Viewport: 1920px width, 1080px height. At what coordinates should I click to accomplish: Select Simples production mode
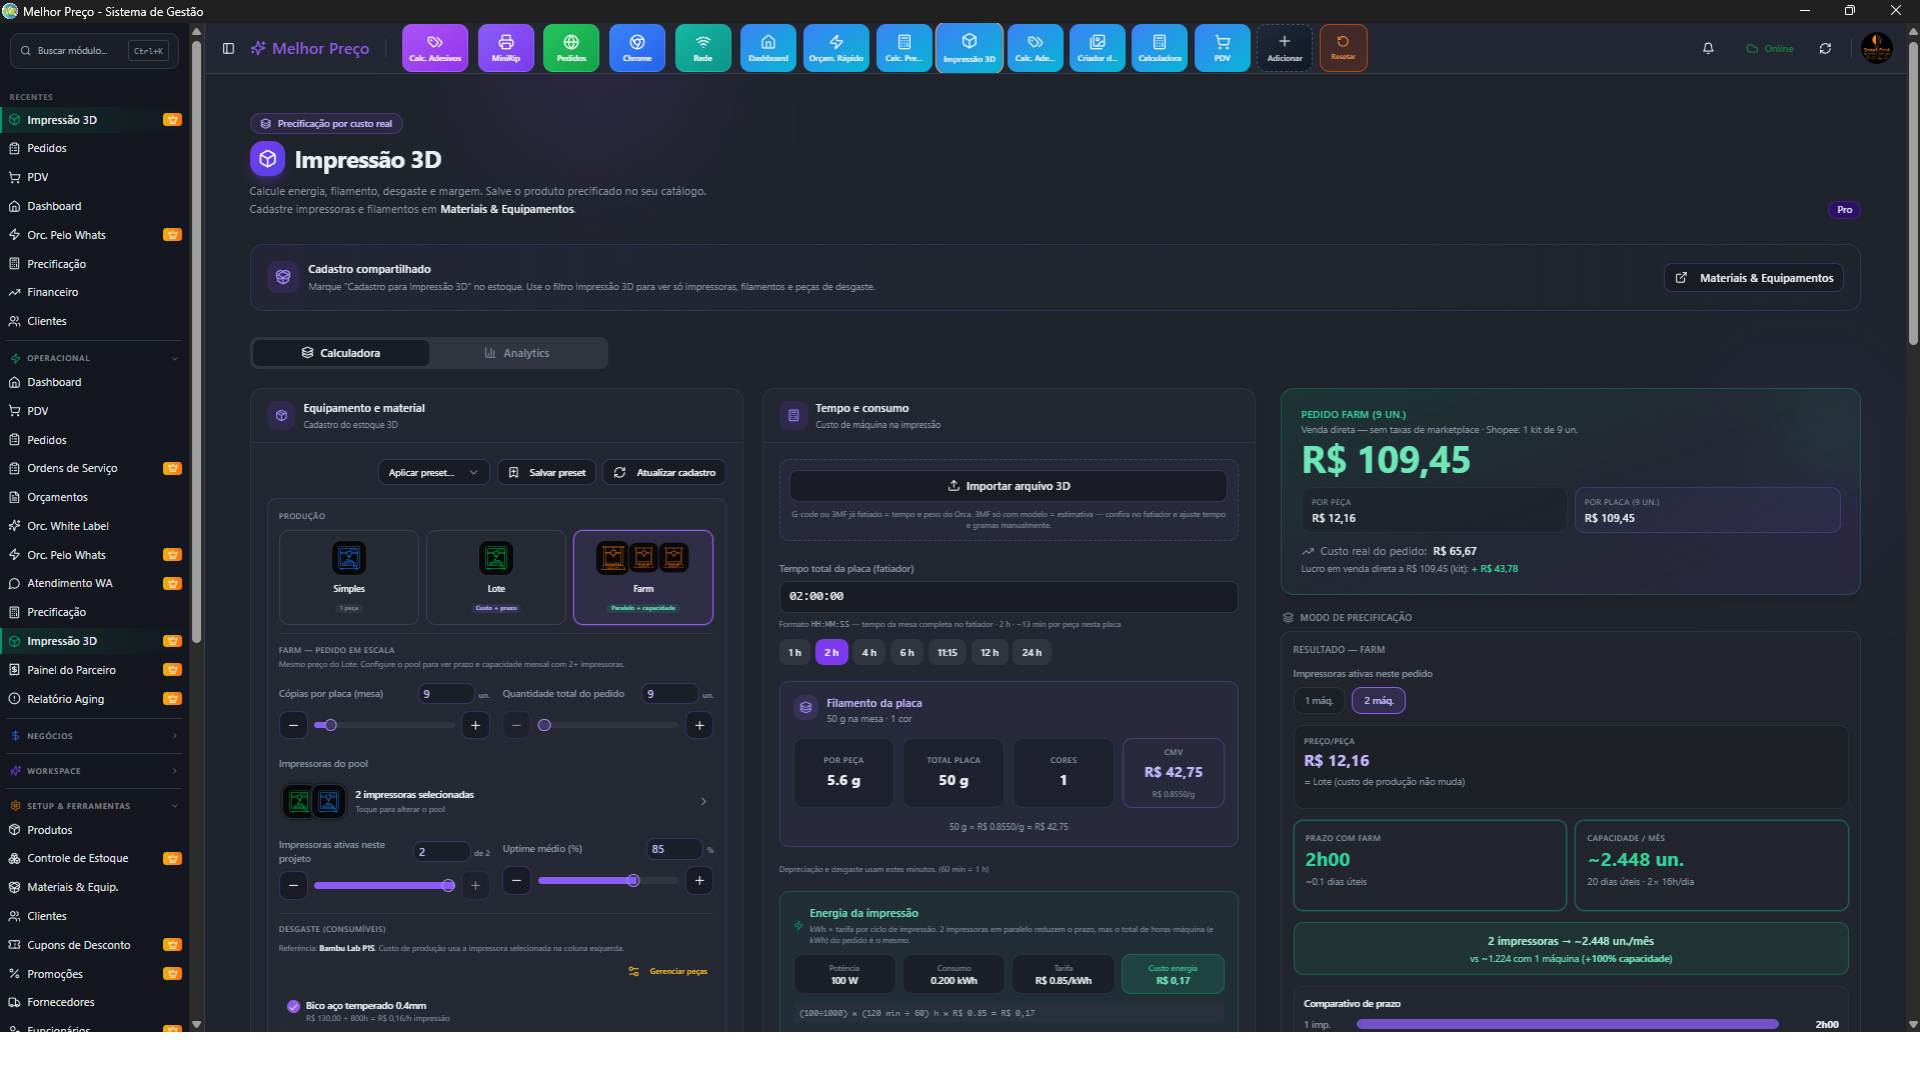coord(349,577)
